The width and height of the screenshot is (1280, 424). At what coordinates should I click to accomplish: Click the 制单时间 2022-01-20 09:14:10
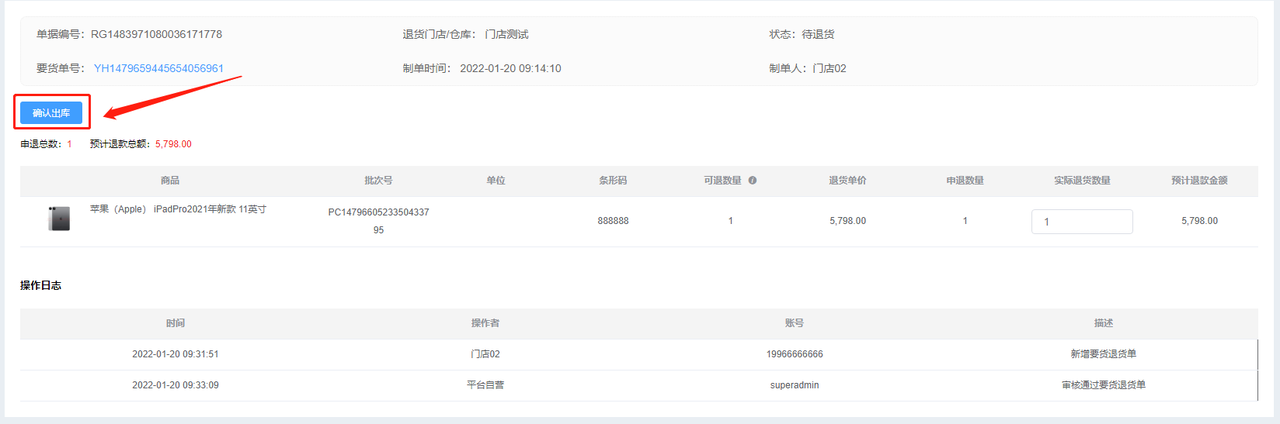pos(510,68)
